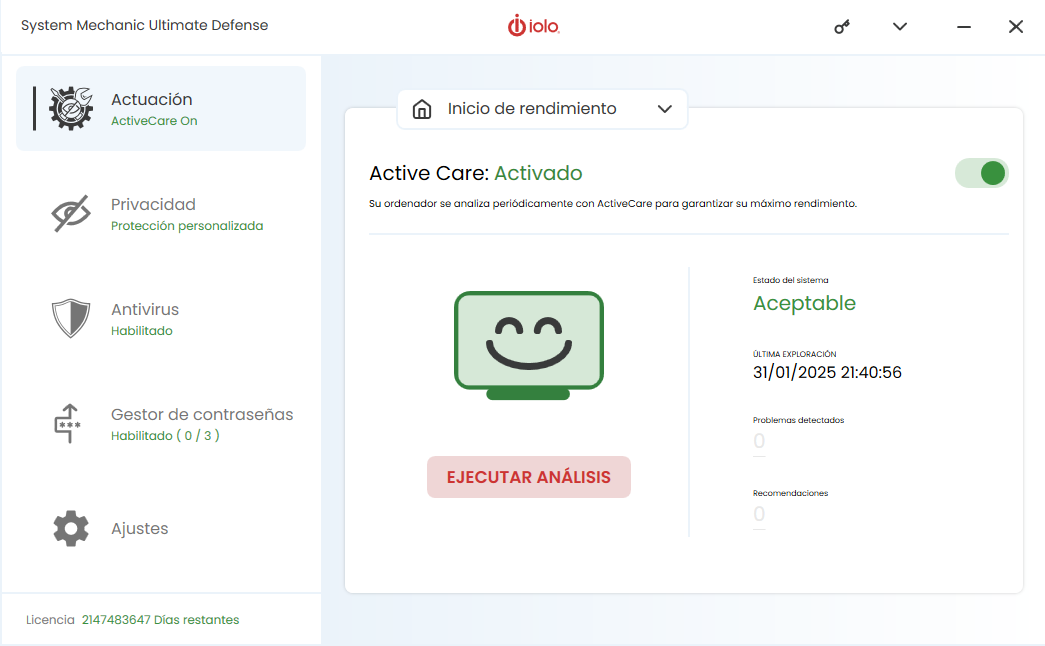Click the Protección personalizada status text

click(x=187, y=226)
